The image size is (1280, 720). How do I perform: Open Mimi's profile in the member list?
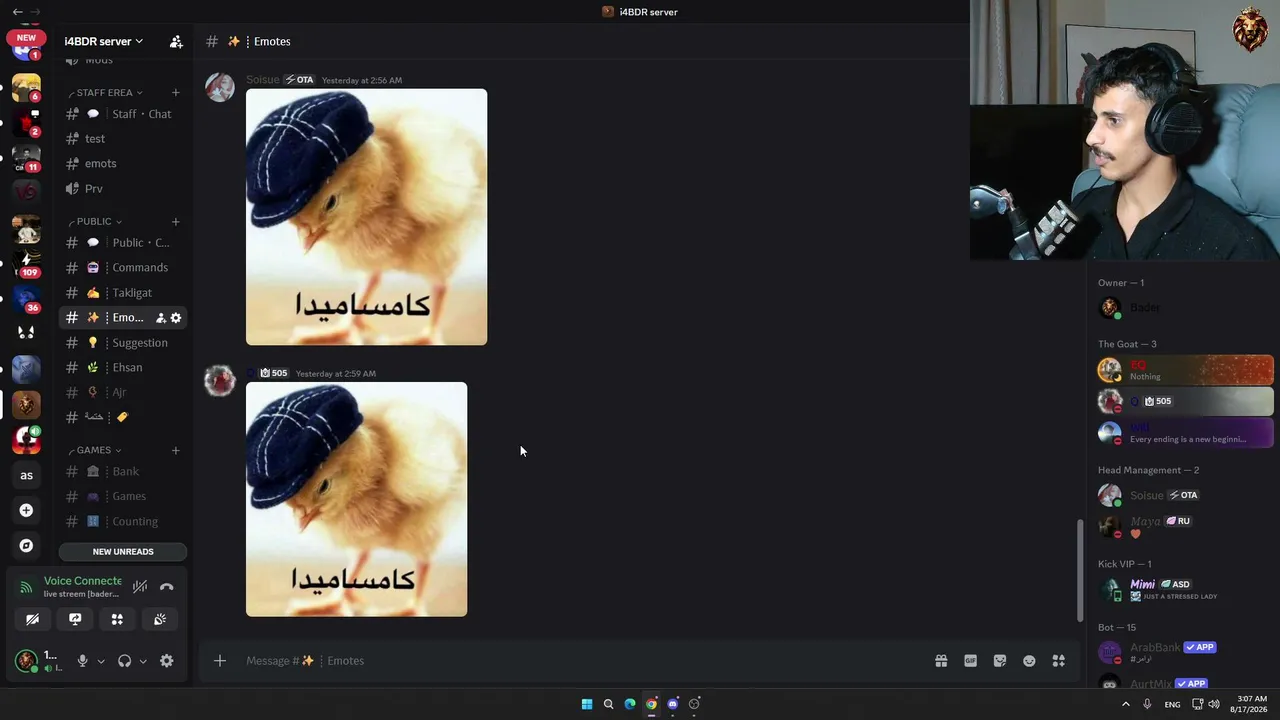[x=1185, y=590]
